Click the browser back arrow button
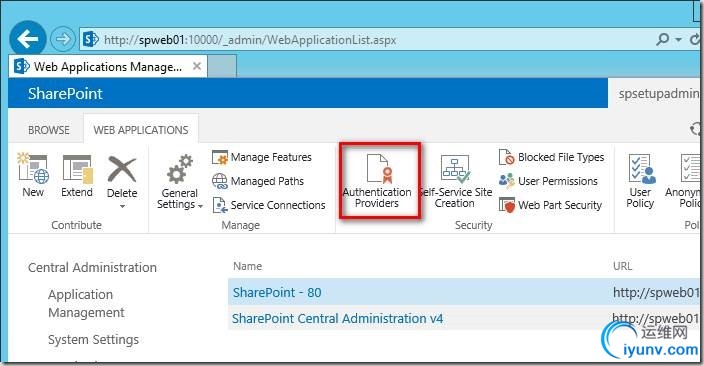The height and width of the screenshot is (366, 704). (28, 40)
